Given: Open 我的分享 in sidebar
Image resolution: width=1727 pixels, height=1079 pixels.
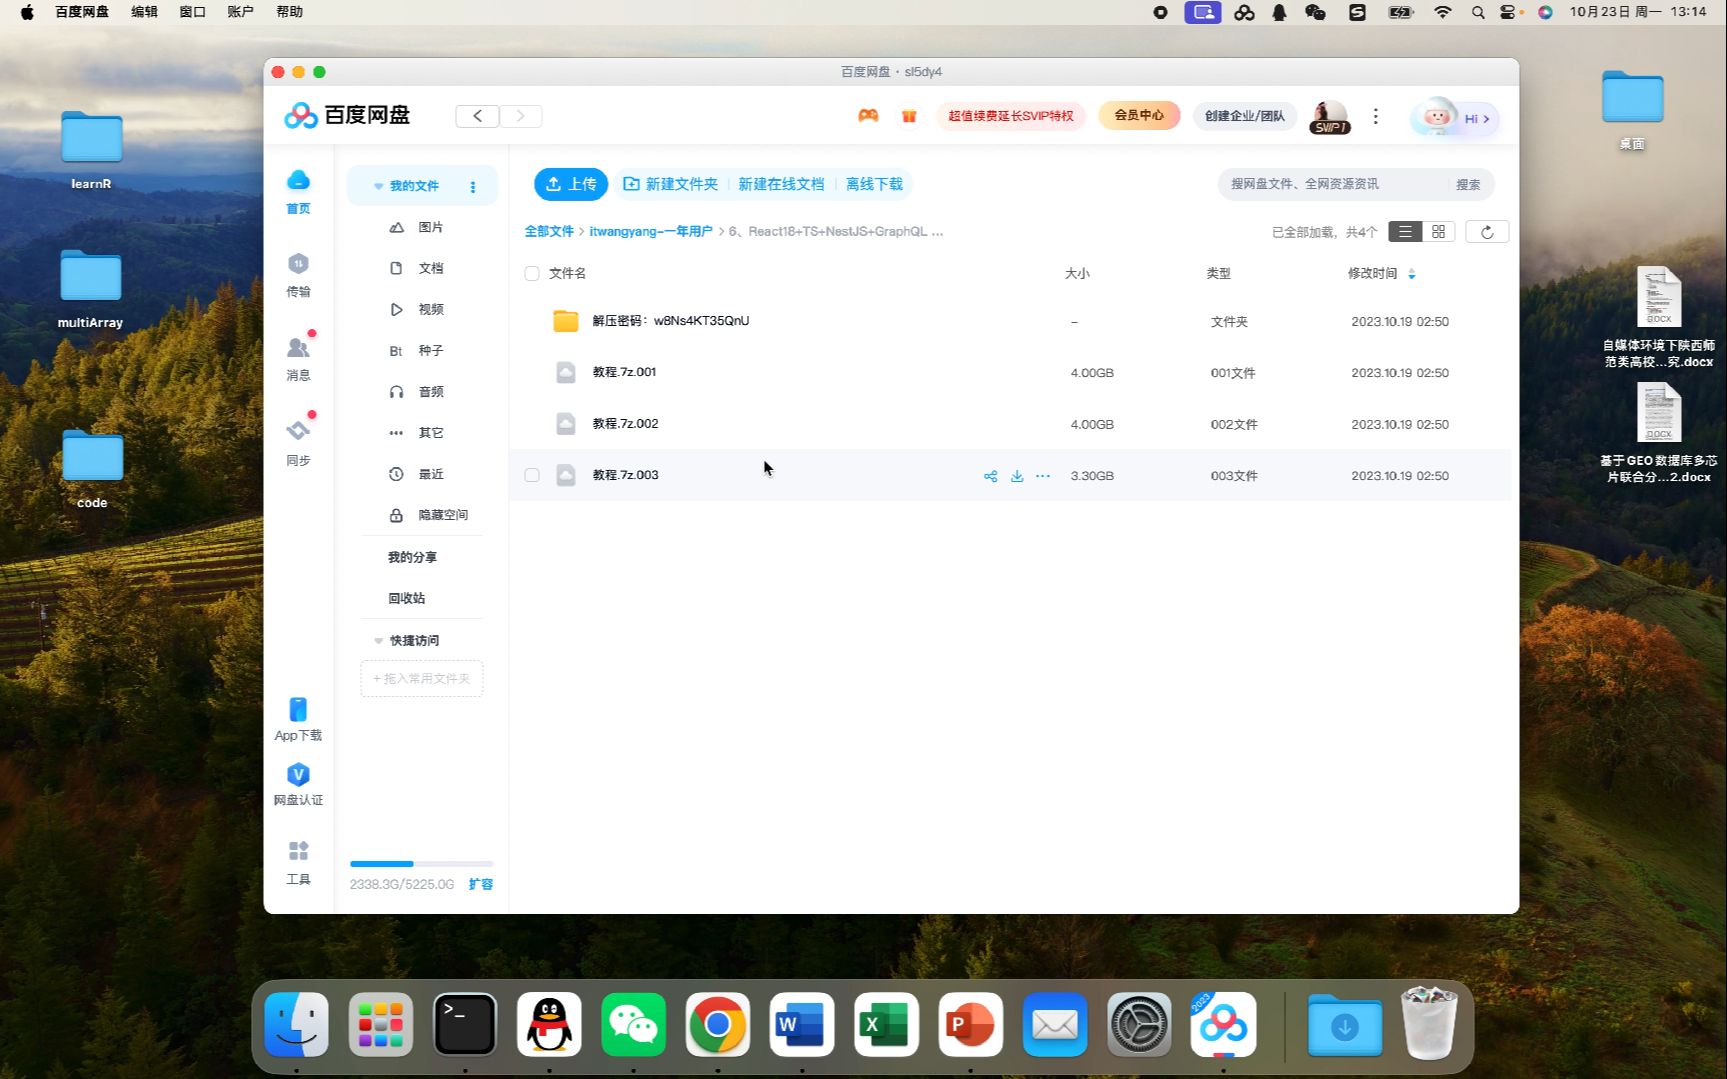Looking at the screenshot, I should pos(412,558).
